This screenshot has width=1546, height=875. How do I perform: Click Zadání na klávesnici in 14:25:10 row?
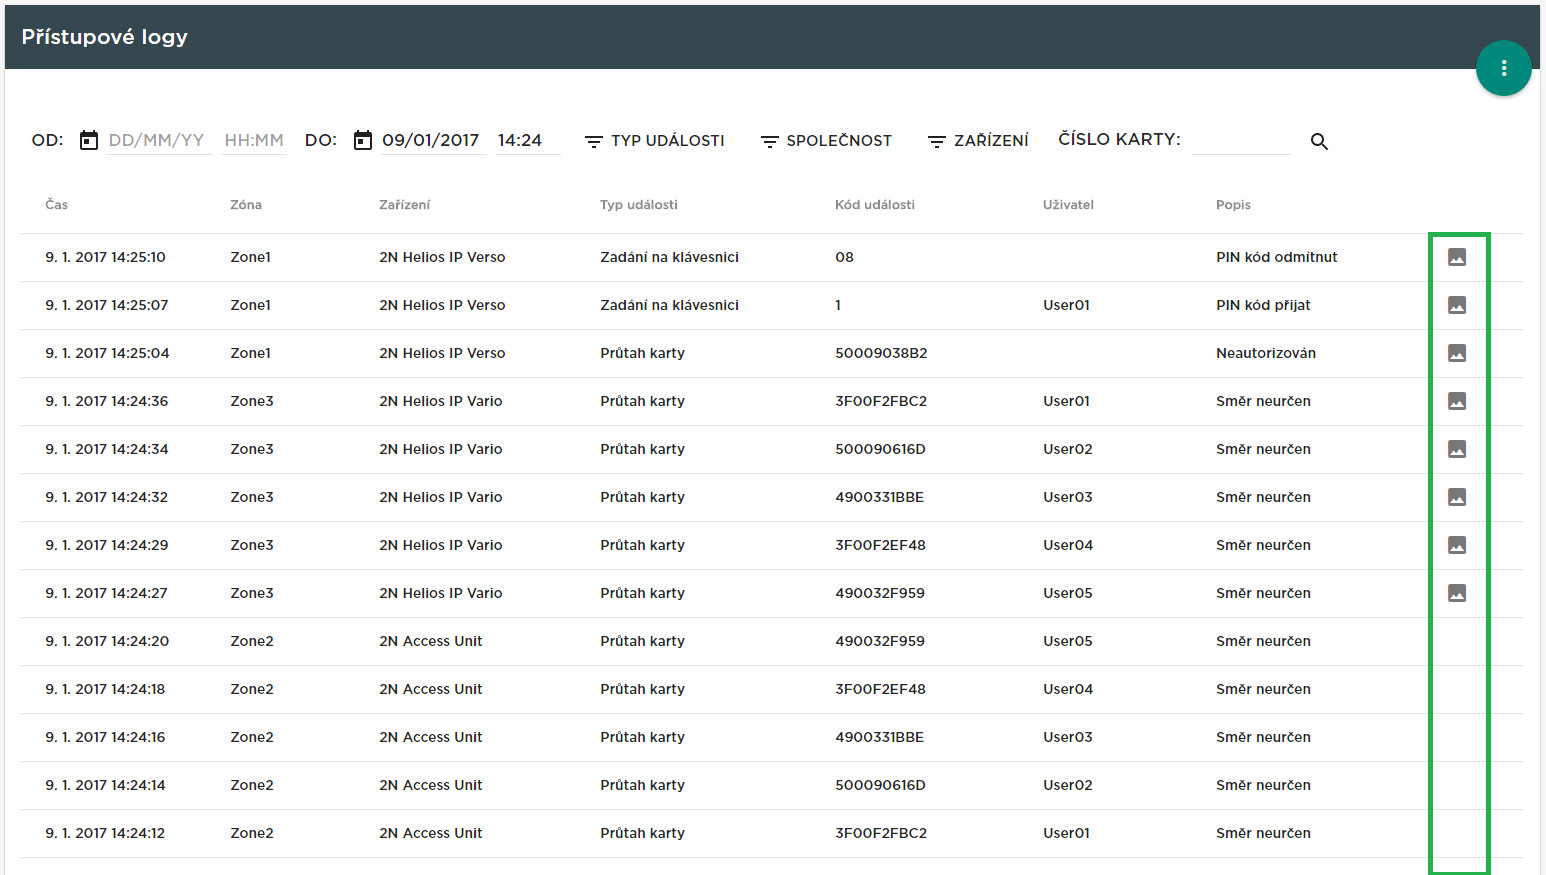(670, 257)
